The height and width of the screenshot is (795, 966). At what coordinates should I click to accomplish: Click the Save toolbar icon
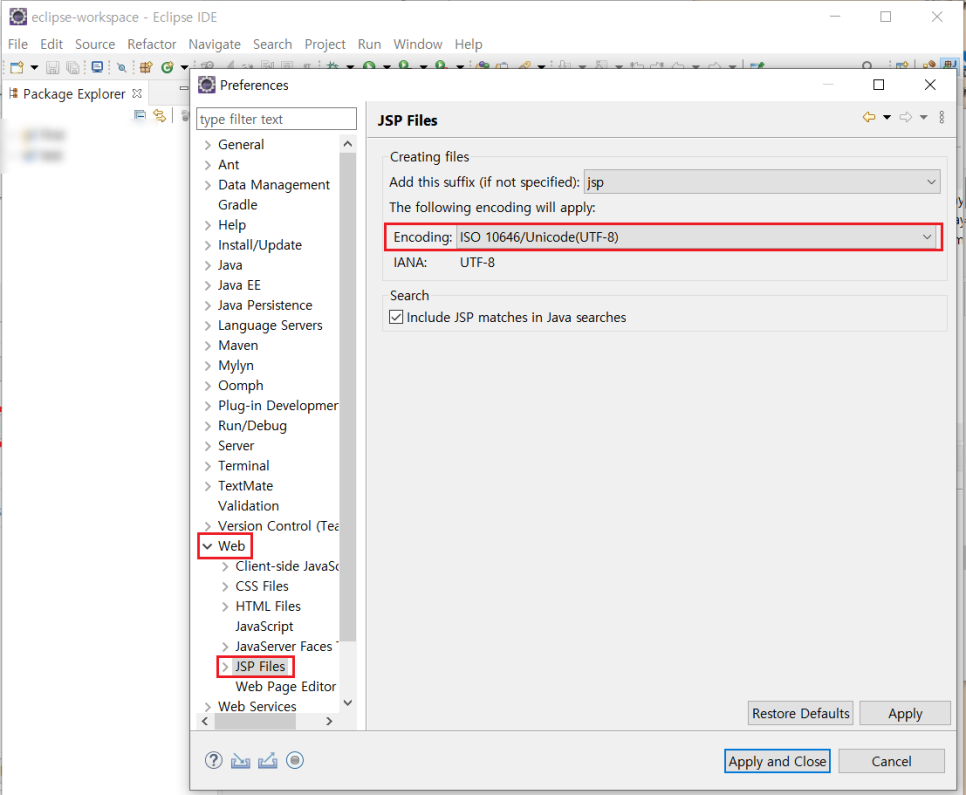tap(53, 67)
